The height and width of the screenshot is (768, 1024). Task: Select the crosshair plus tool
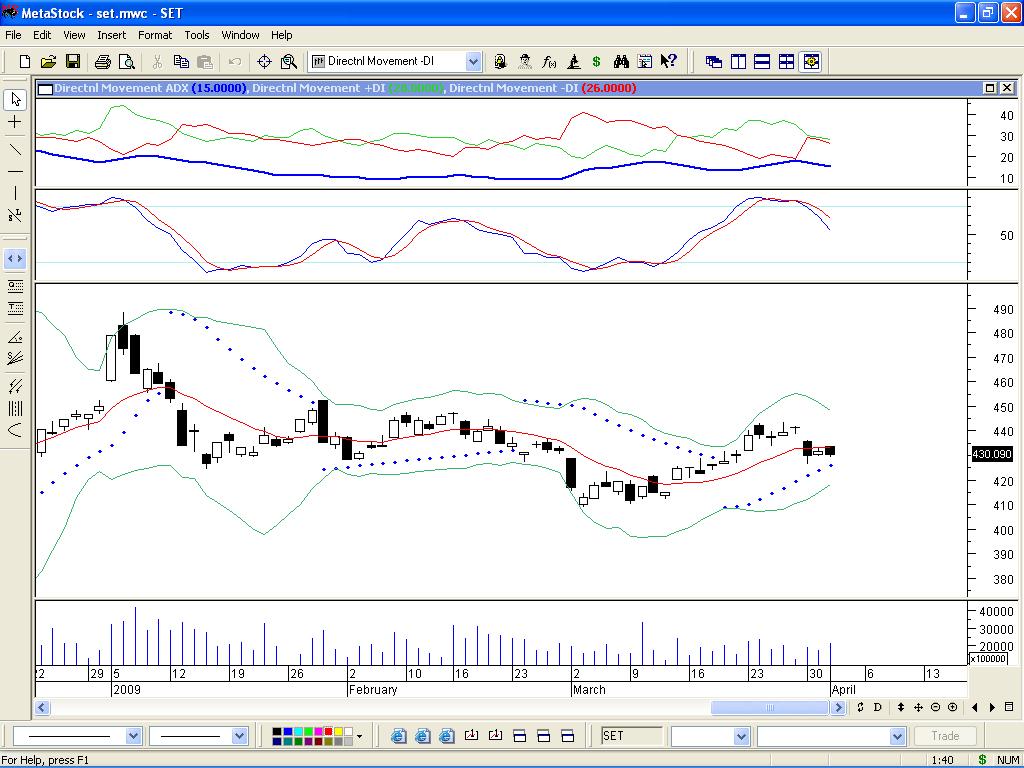[15, 122]
